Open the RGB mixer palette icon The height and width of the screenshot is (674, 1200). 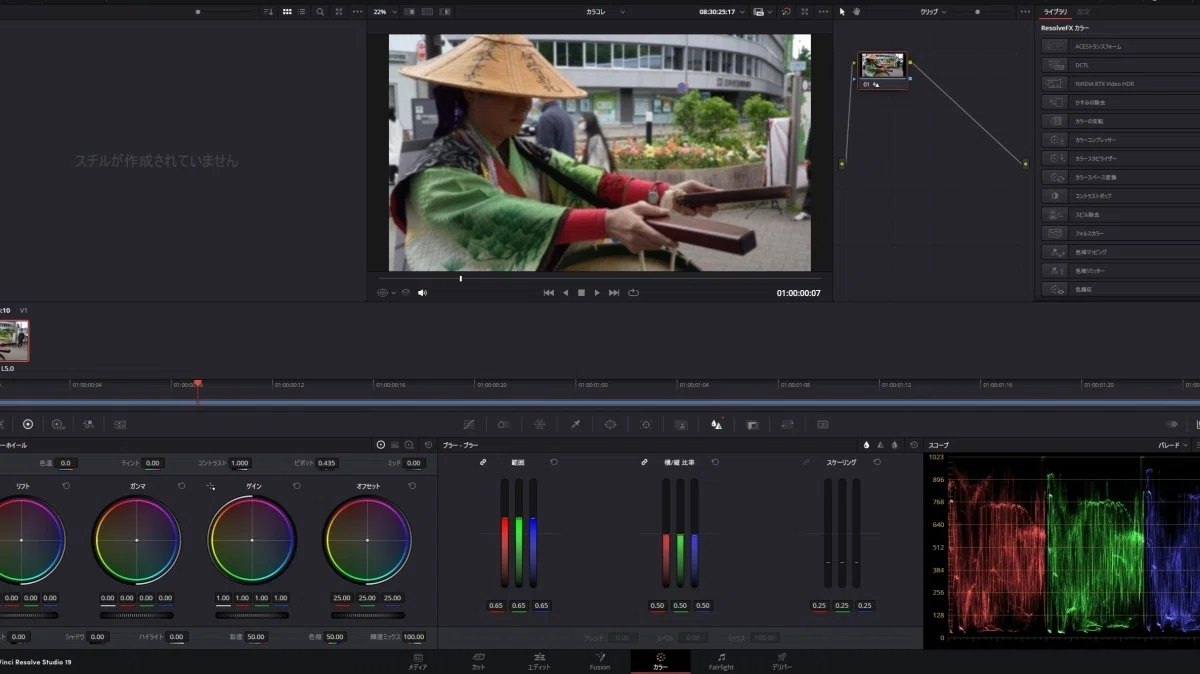click(x=89, y=424)
